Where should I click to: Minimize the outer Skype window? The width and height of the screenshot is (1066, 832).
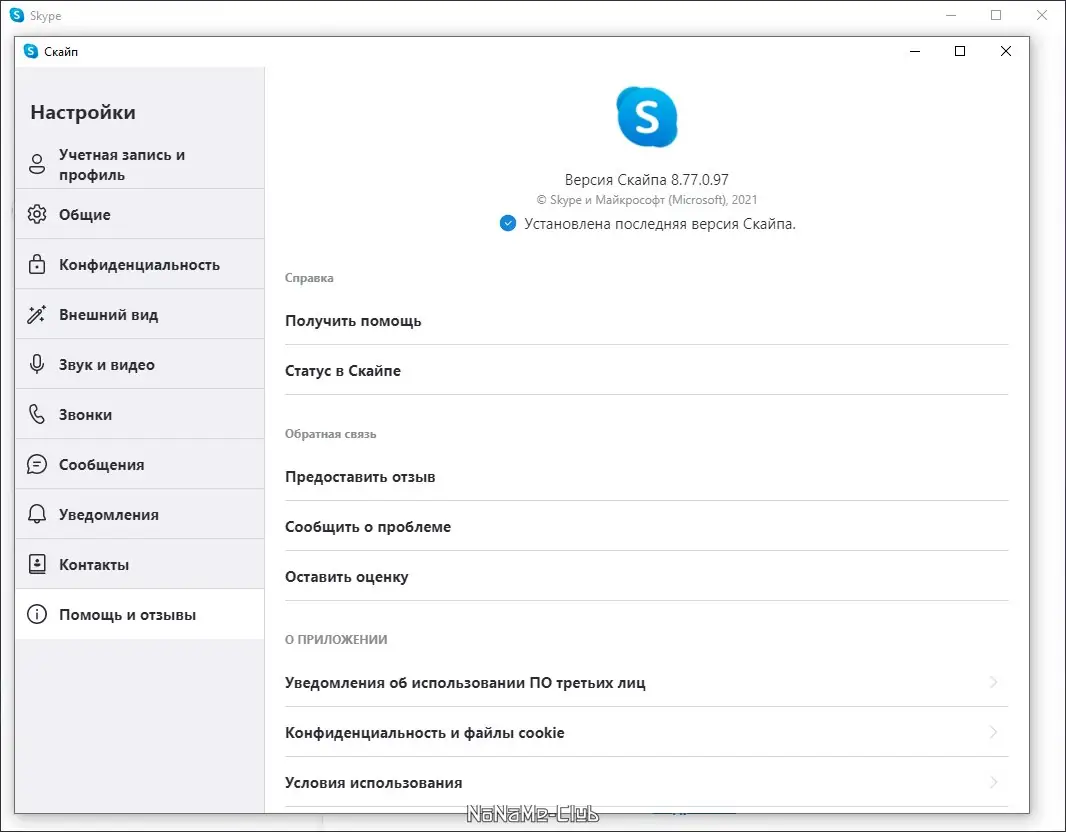tap(951, 15)
